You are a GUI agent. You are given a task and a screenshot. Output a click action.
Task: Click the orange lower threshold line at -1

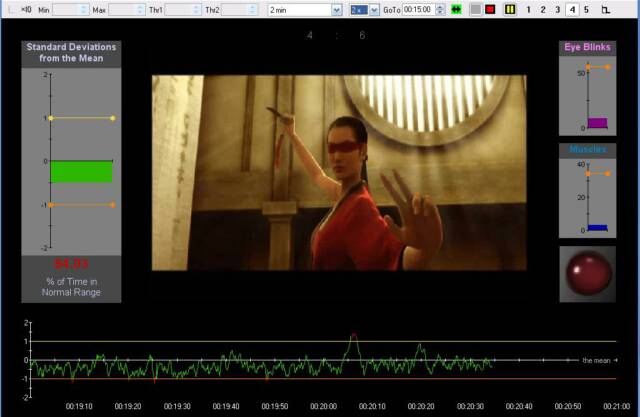coord(82,205)
